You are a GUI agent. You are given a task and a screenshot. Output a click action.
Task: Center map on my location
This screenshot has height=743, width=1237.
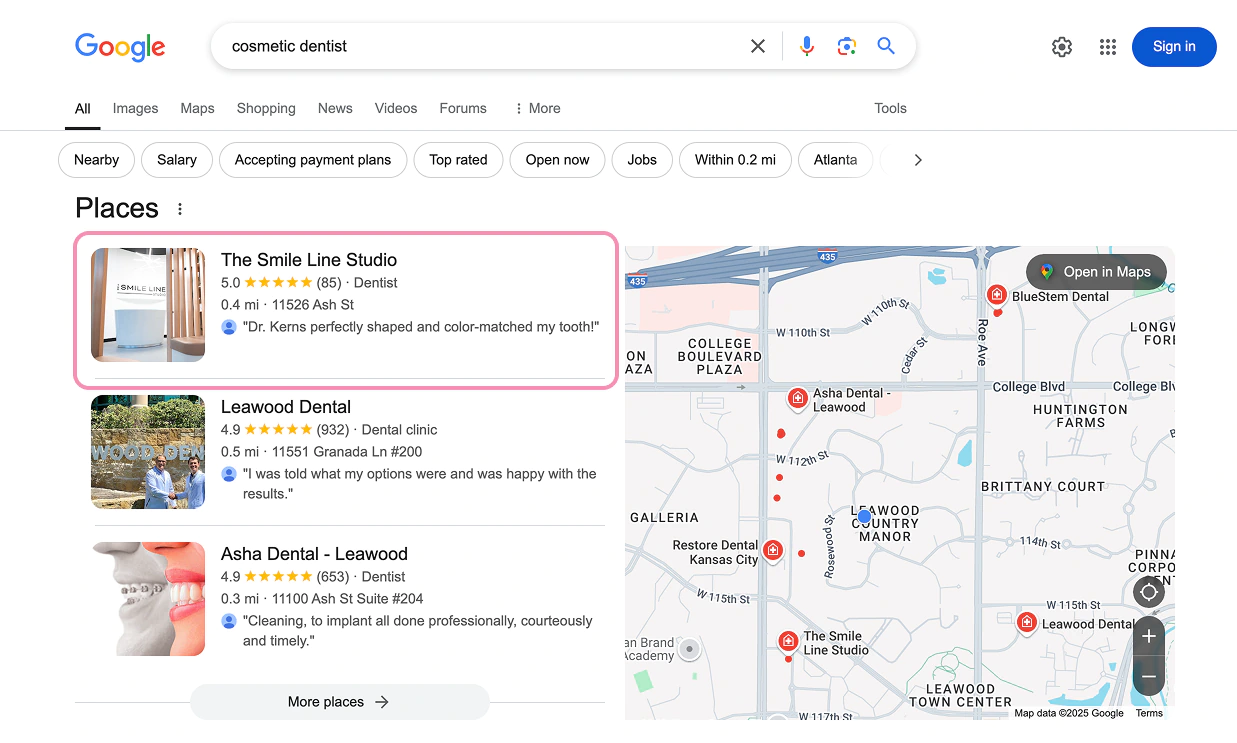click(x=1149, y=592)
